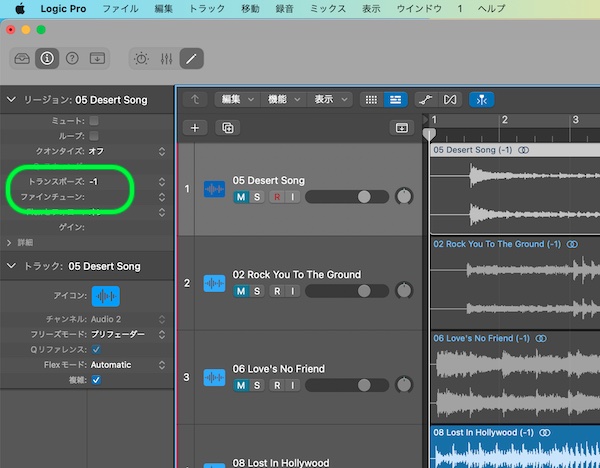
Task: Expand the 詳細 disclosure triangle
Action: [9, 243]
